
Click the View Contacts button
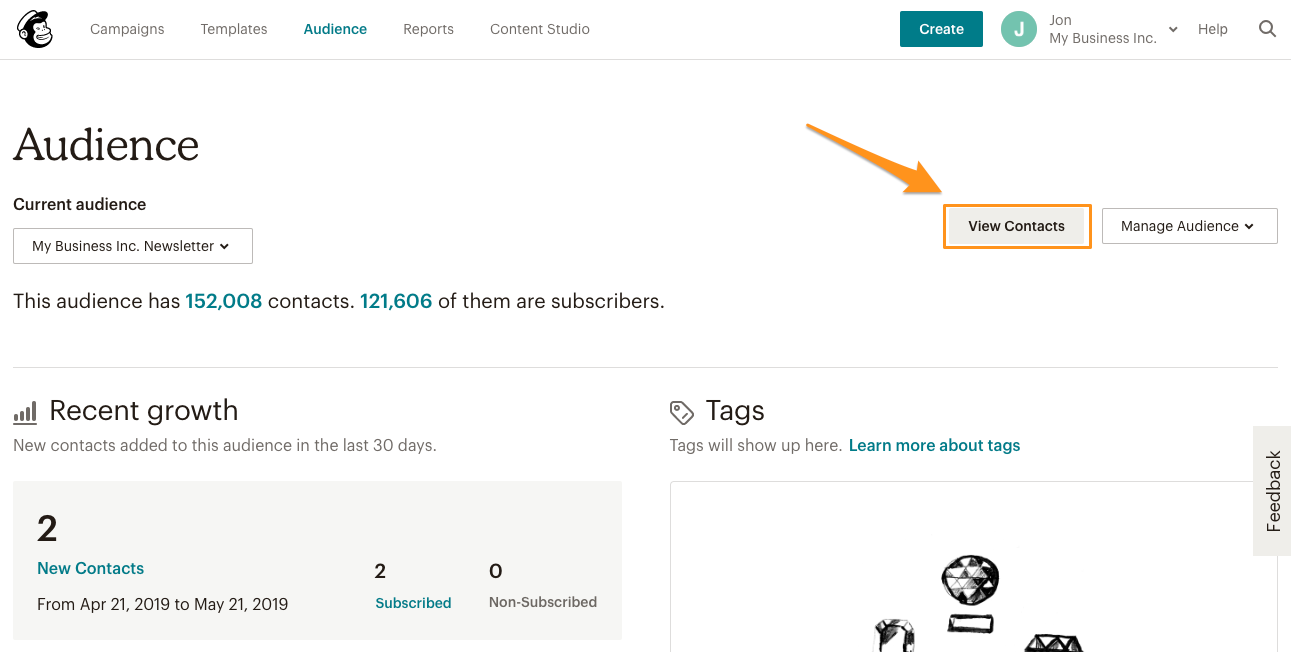(x=1016, y=226)
